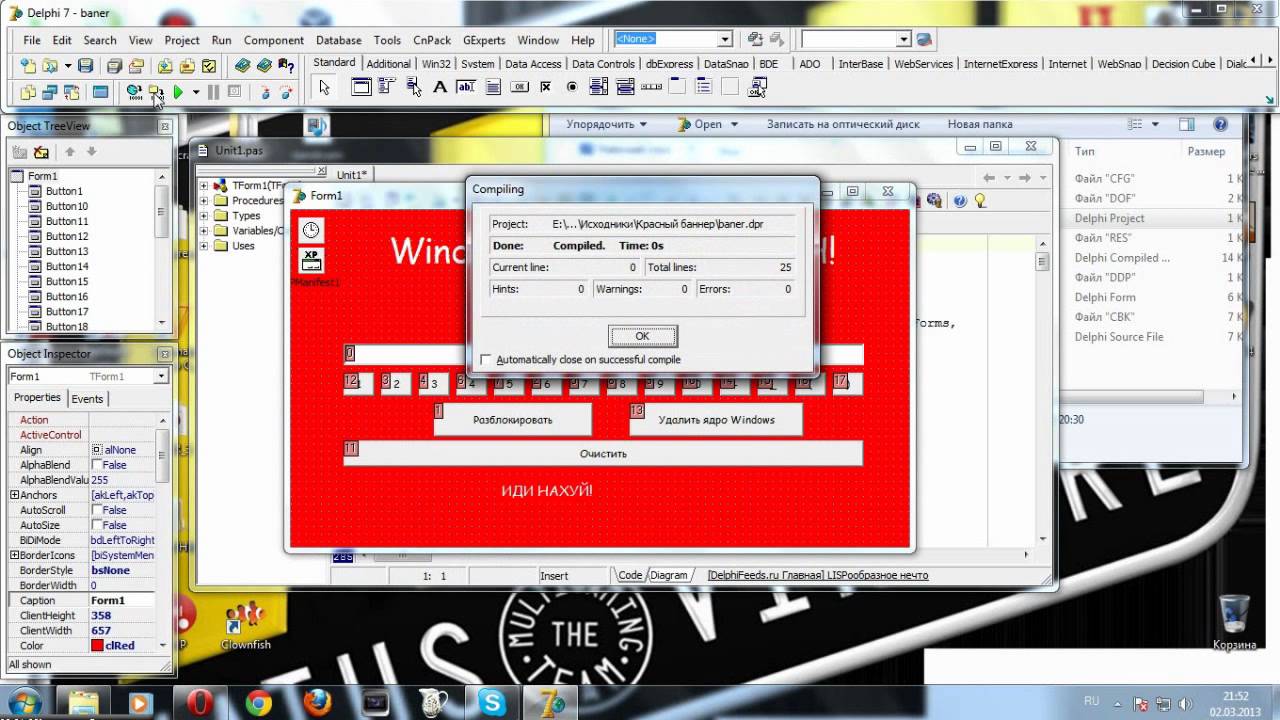Select the Label 'A' component

pos(440,87)
